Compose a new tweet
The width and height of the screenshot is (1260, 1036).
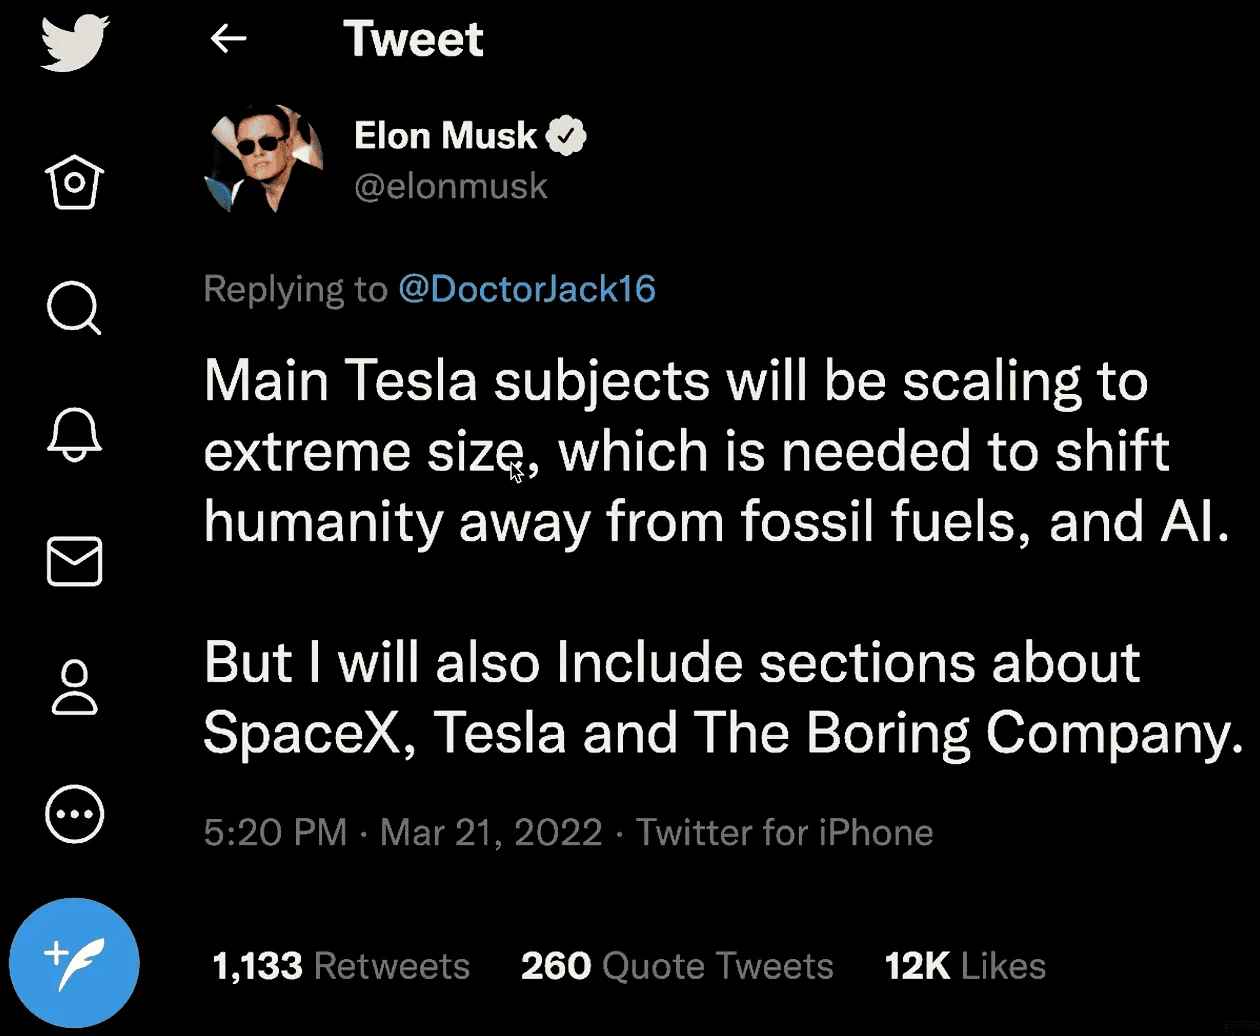pos(75,961)
